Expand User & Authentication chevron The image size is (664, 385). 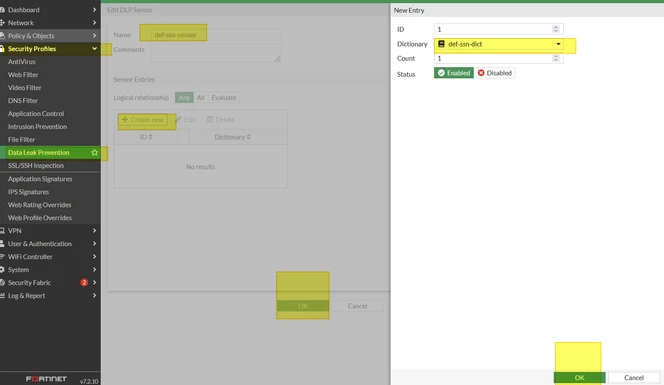coord(94,244)
